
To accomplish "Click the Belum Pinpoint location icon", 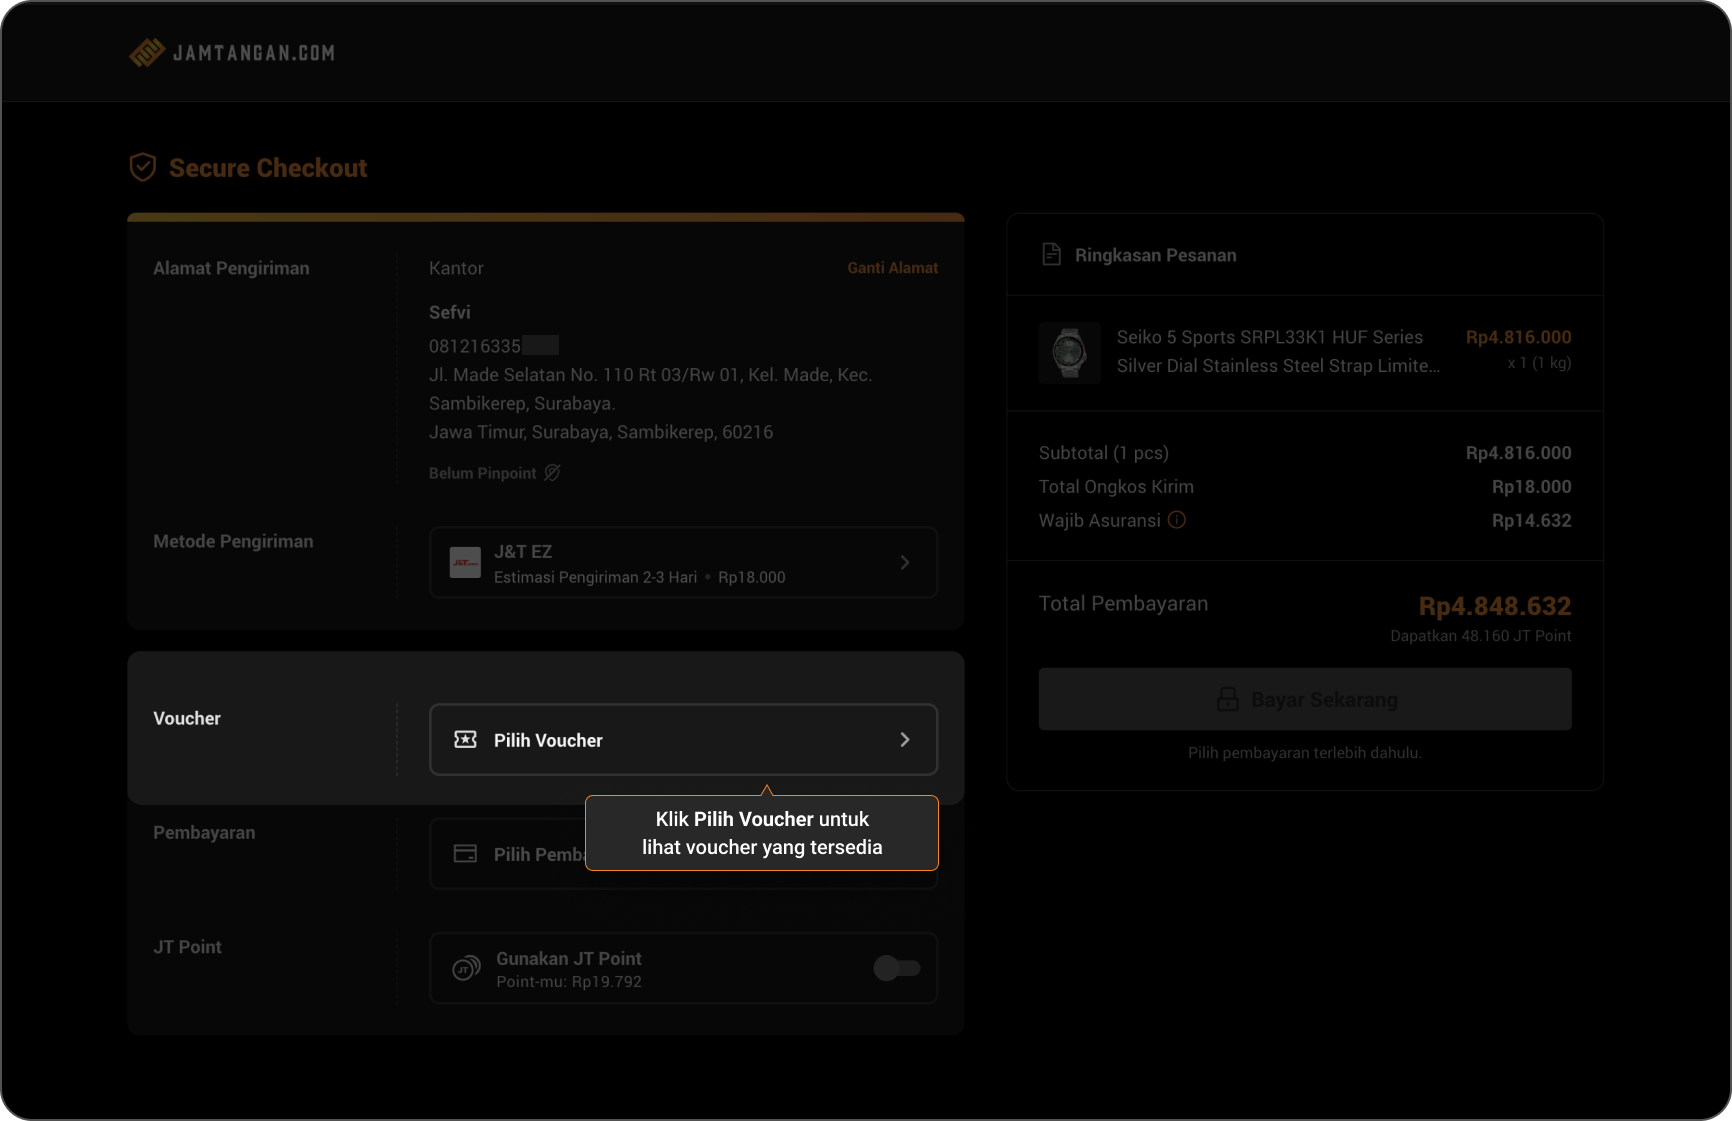I will coord(552,473).
